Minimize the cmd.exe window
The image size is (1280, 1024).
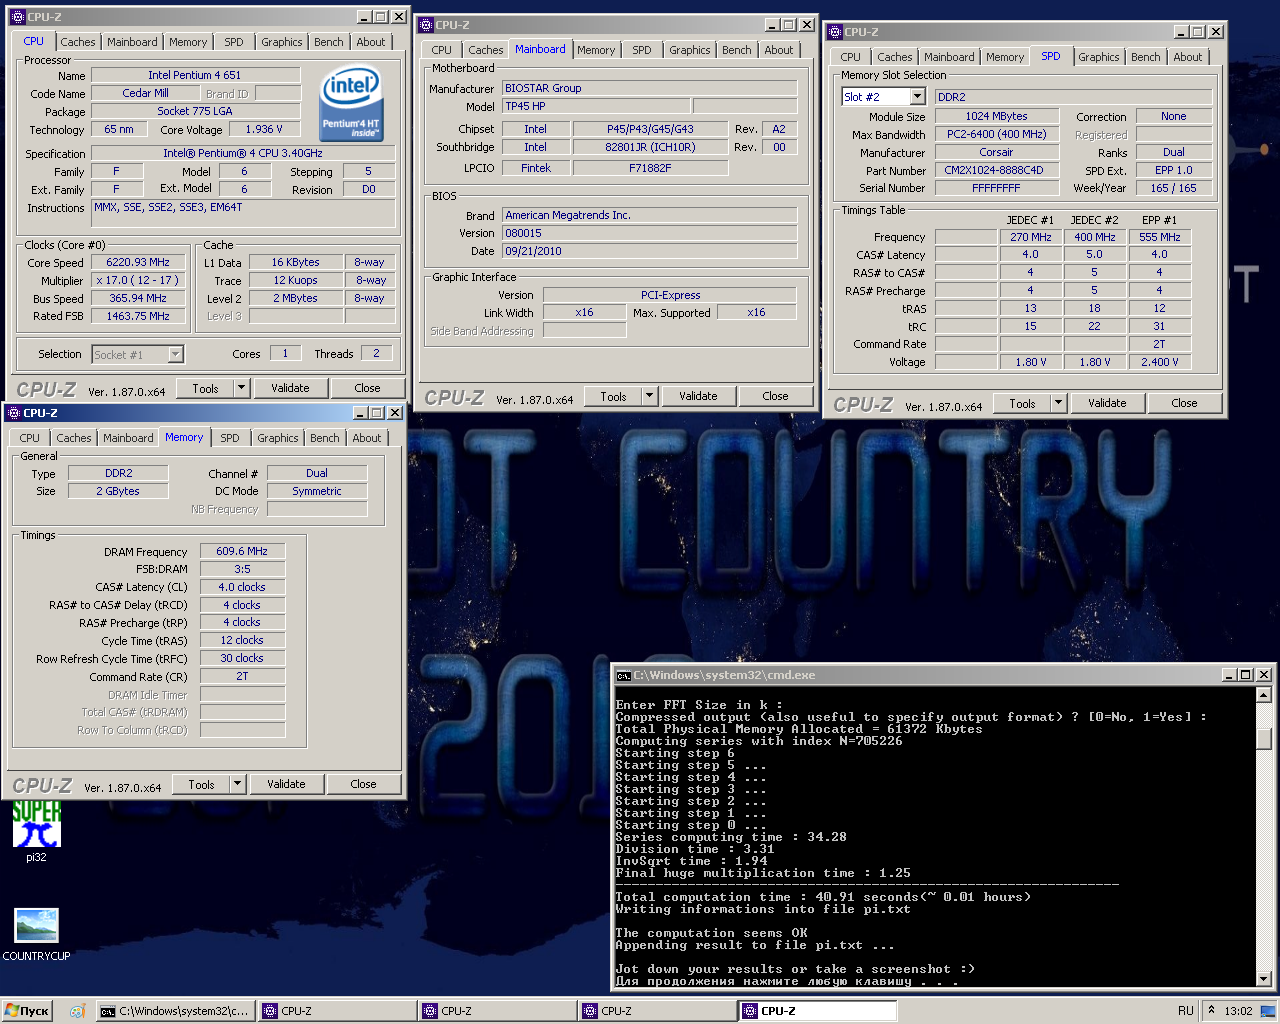tap(1229, 675)
